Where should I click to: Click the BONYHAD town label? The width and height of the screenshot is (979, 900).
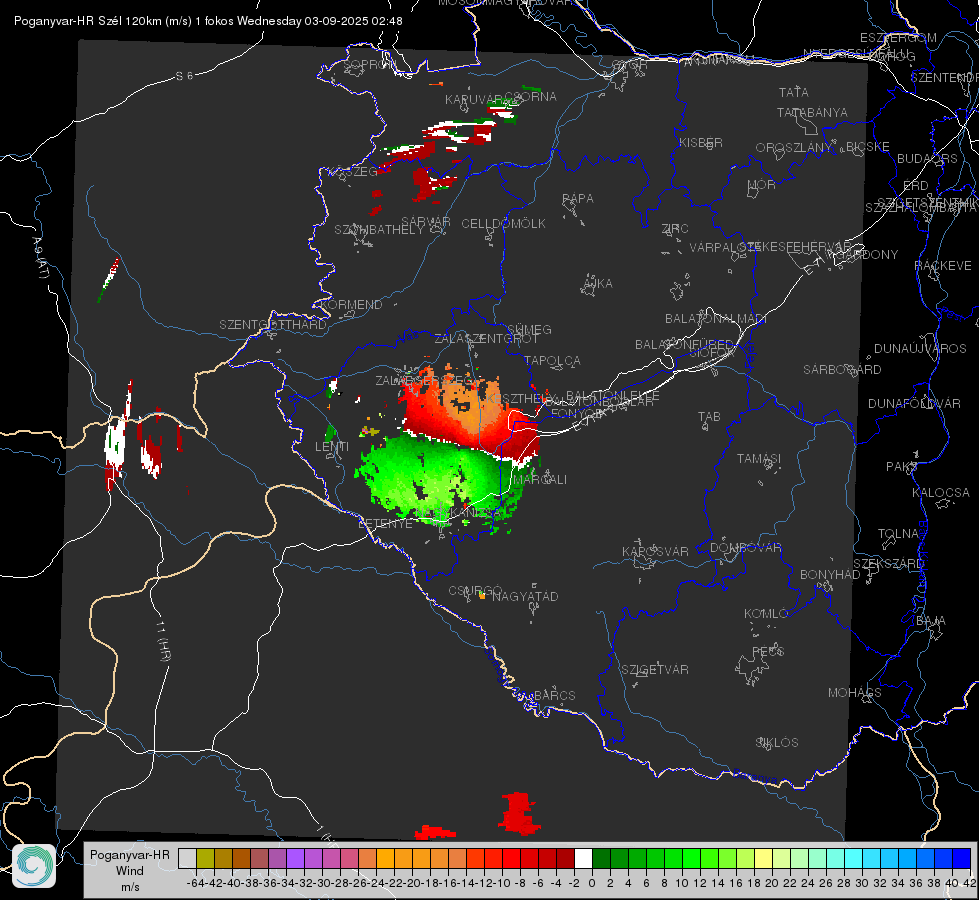point(830,575)
